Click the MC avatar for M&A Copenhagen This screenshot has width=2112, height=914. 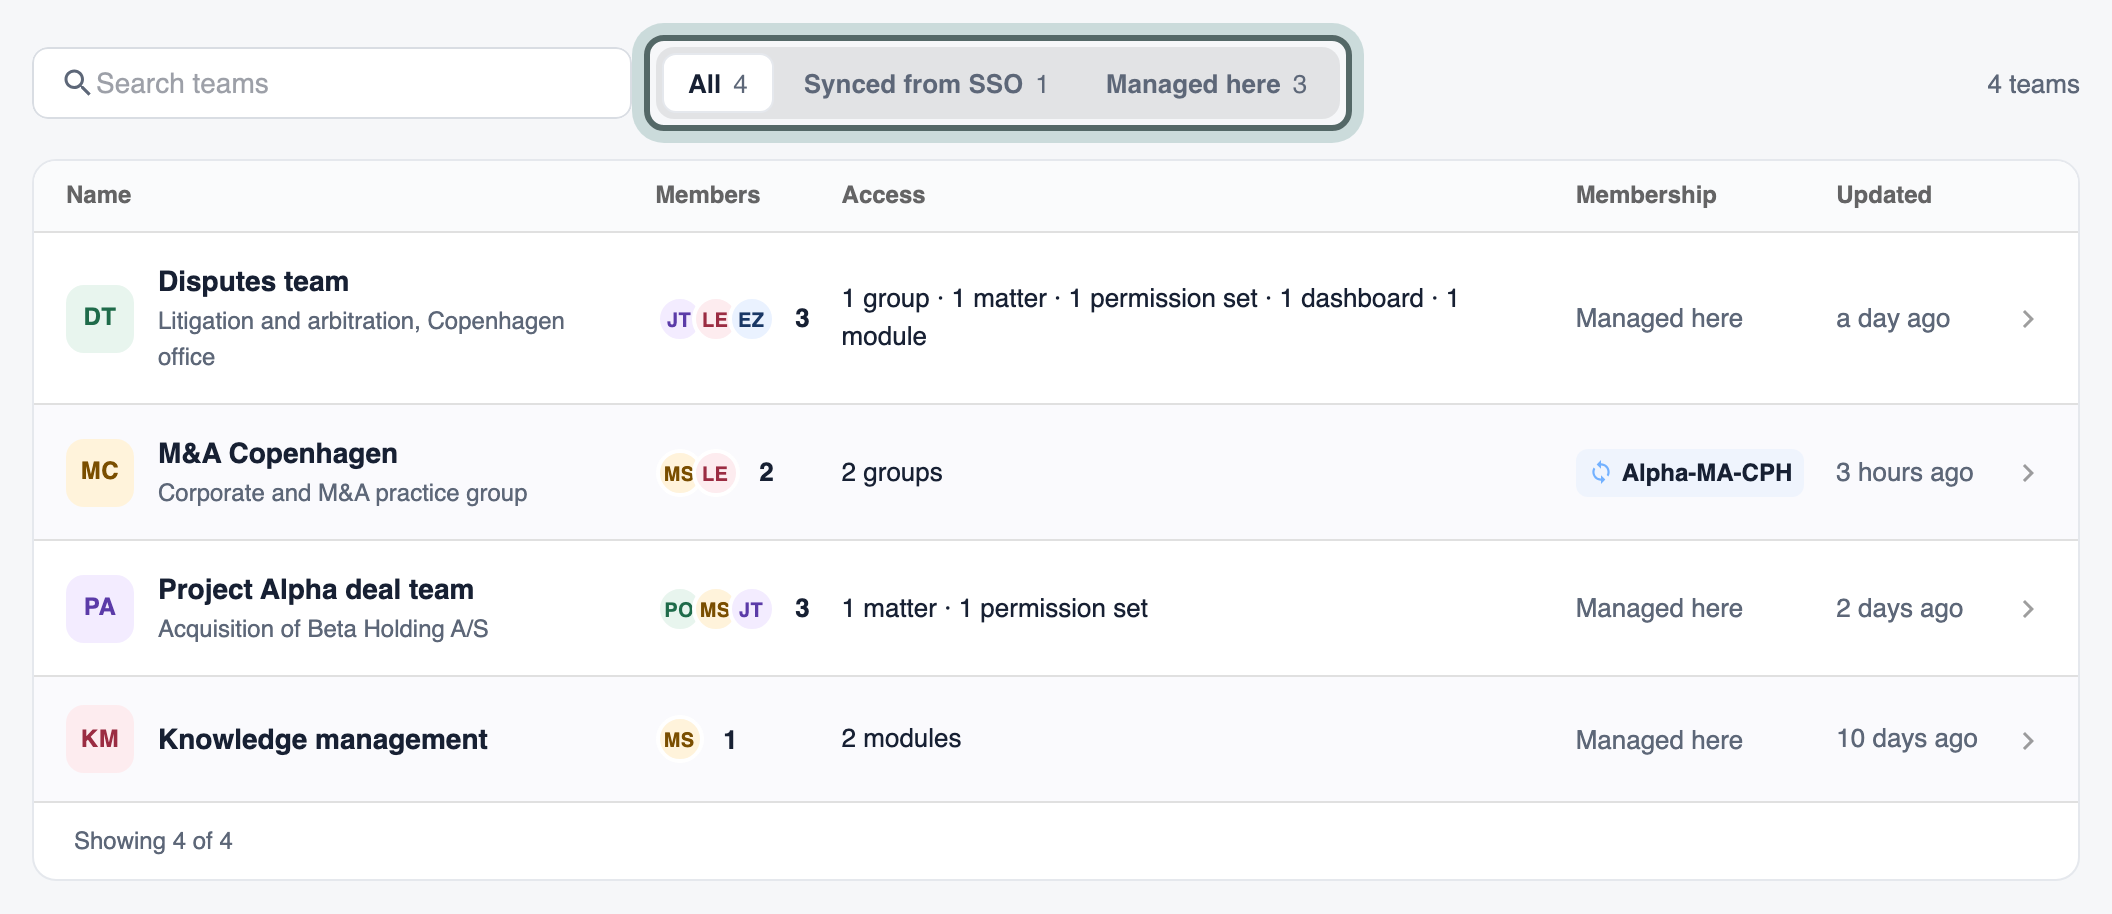(x=100, y=472)
